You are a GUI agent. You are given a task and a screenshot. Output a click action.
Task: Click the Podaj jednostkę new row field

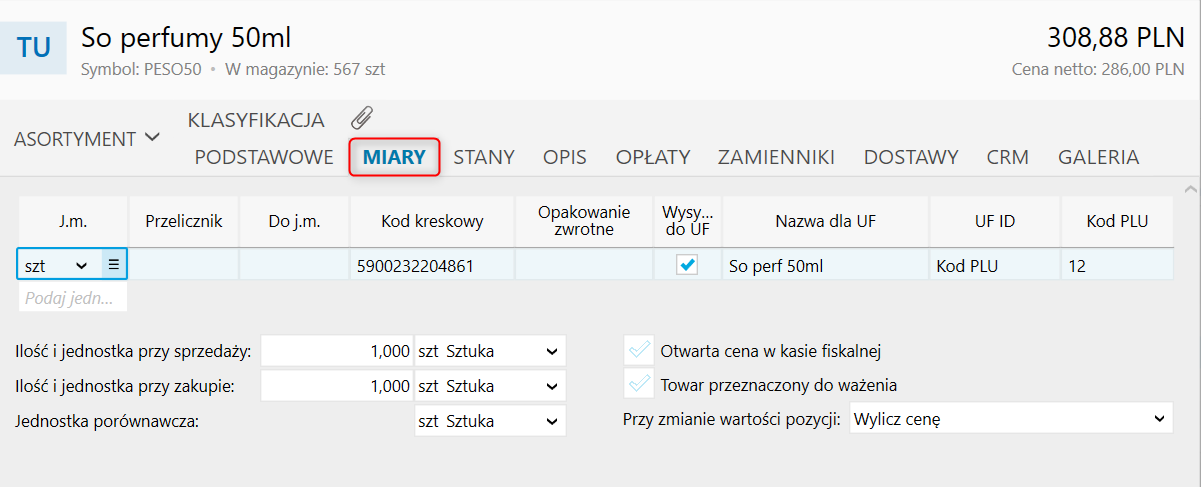coord(70,298)
